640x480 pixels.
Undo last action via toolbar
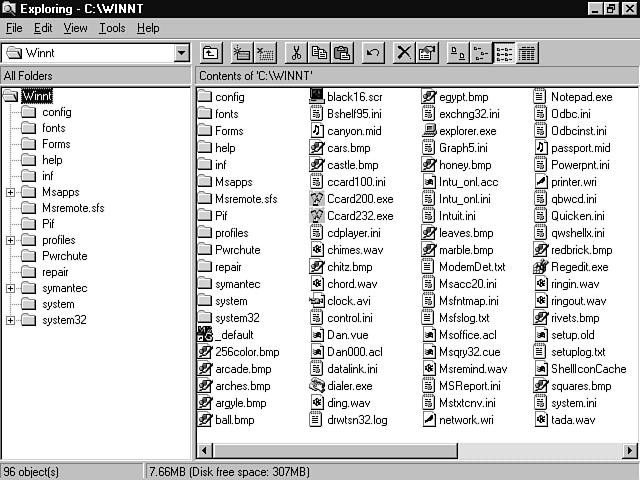[372, 53]
